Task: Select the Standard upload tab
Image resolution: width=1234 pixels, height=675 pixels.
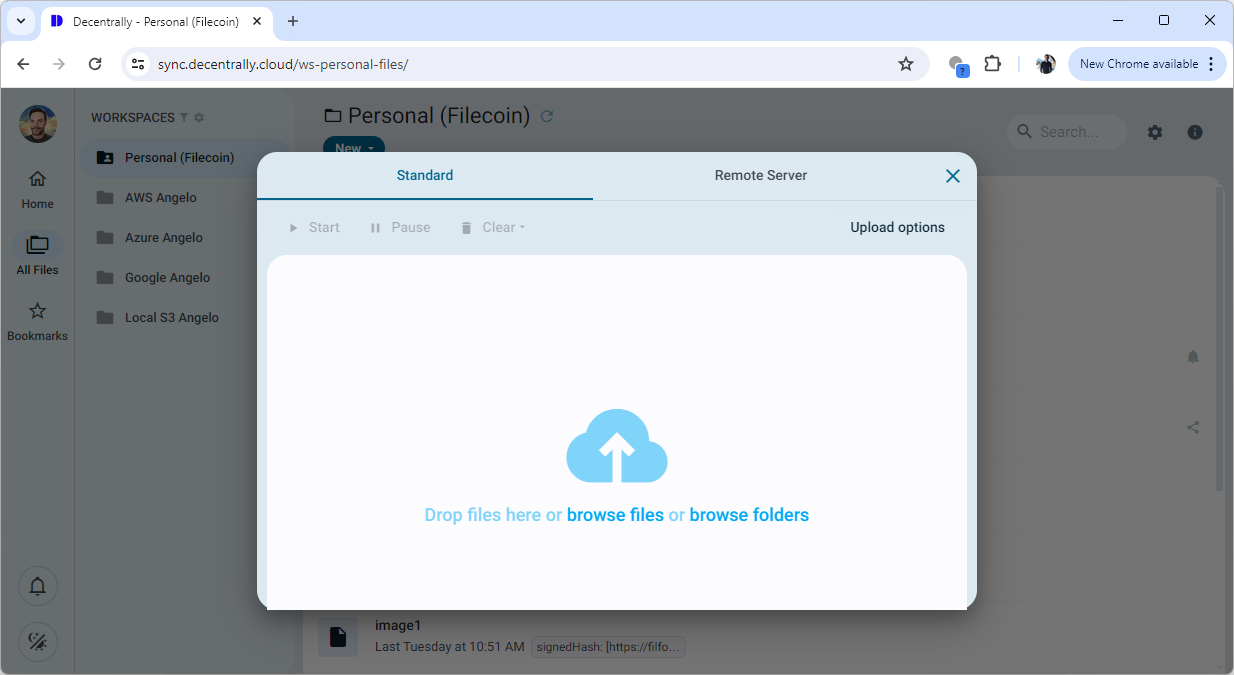Action: point(424,176)
